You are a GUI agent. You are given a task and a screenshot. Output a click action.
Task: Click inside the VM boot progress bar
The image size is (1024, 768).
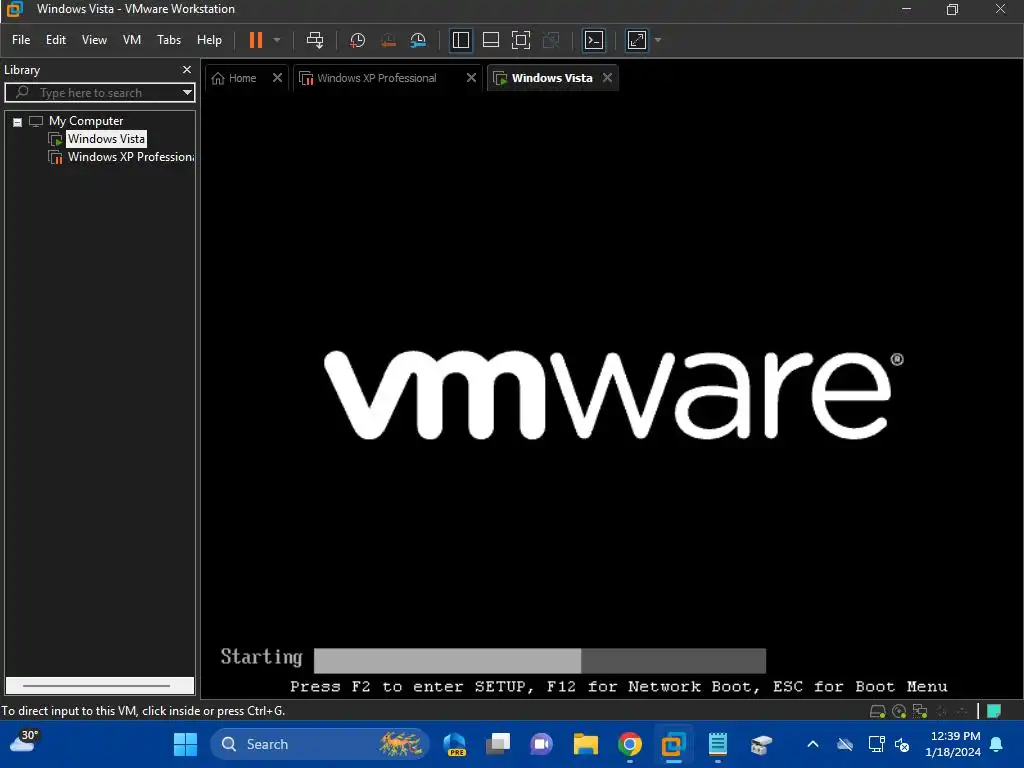tap(539, 660)
